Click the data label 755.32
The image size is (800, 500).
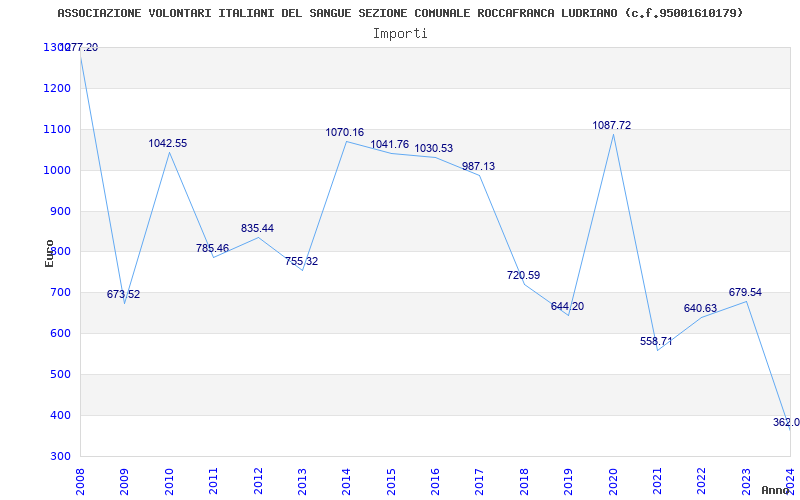301,261
